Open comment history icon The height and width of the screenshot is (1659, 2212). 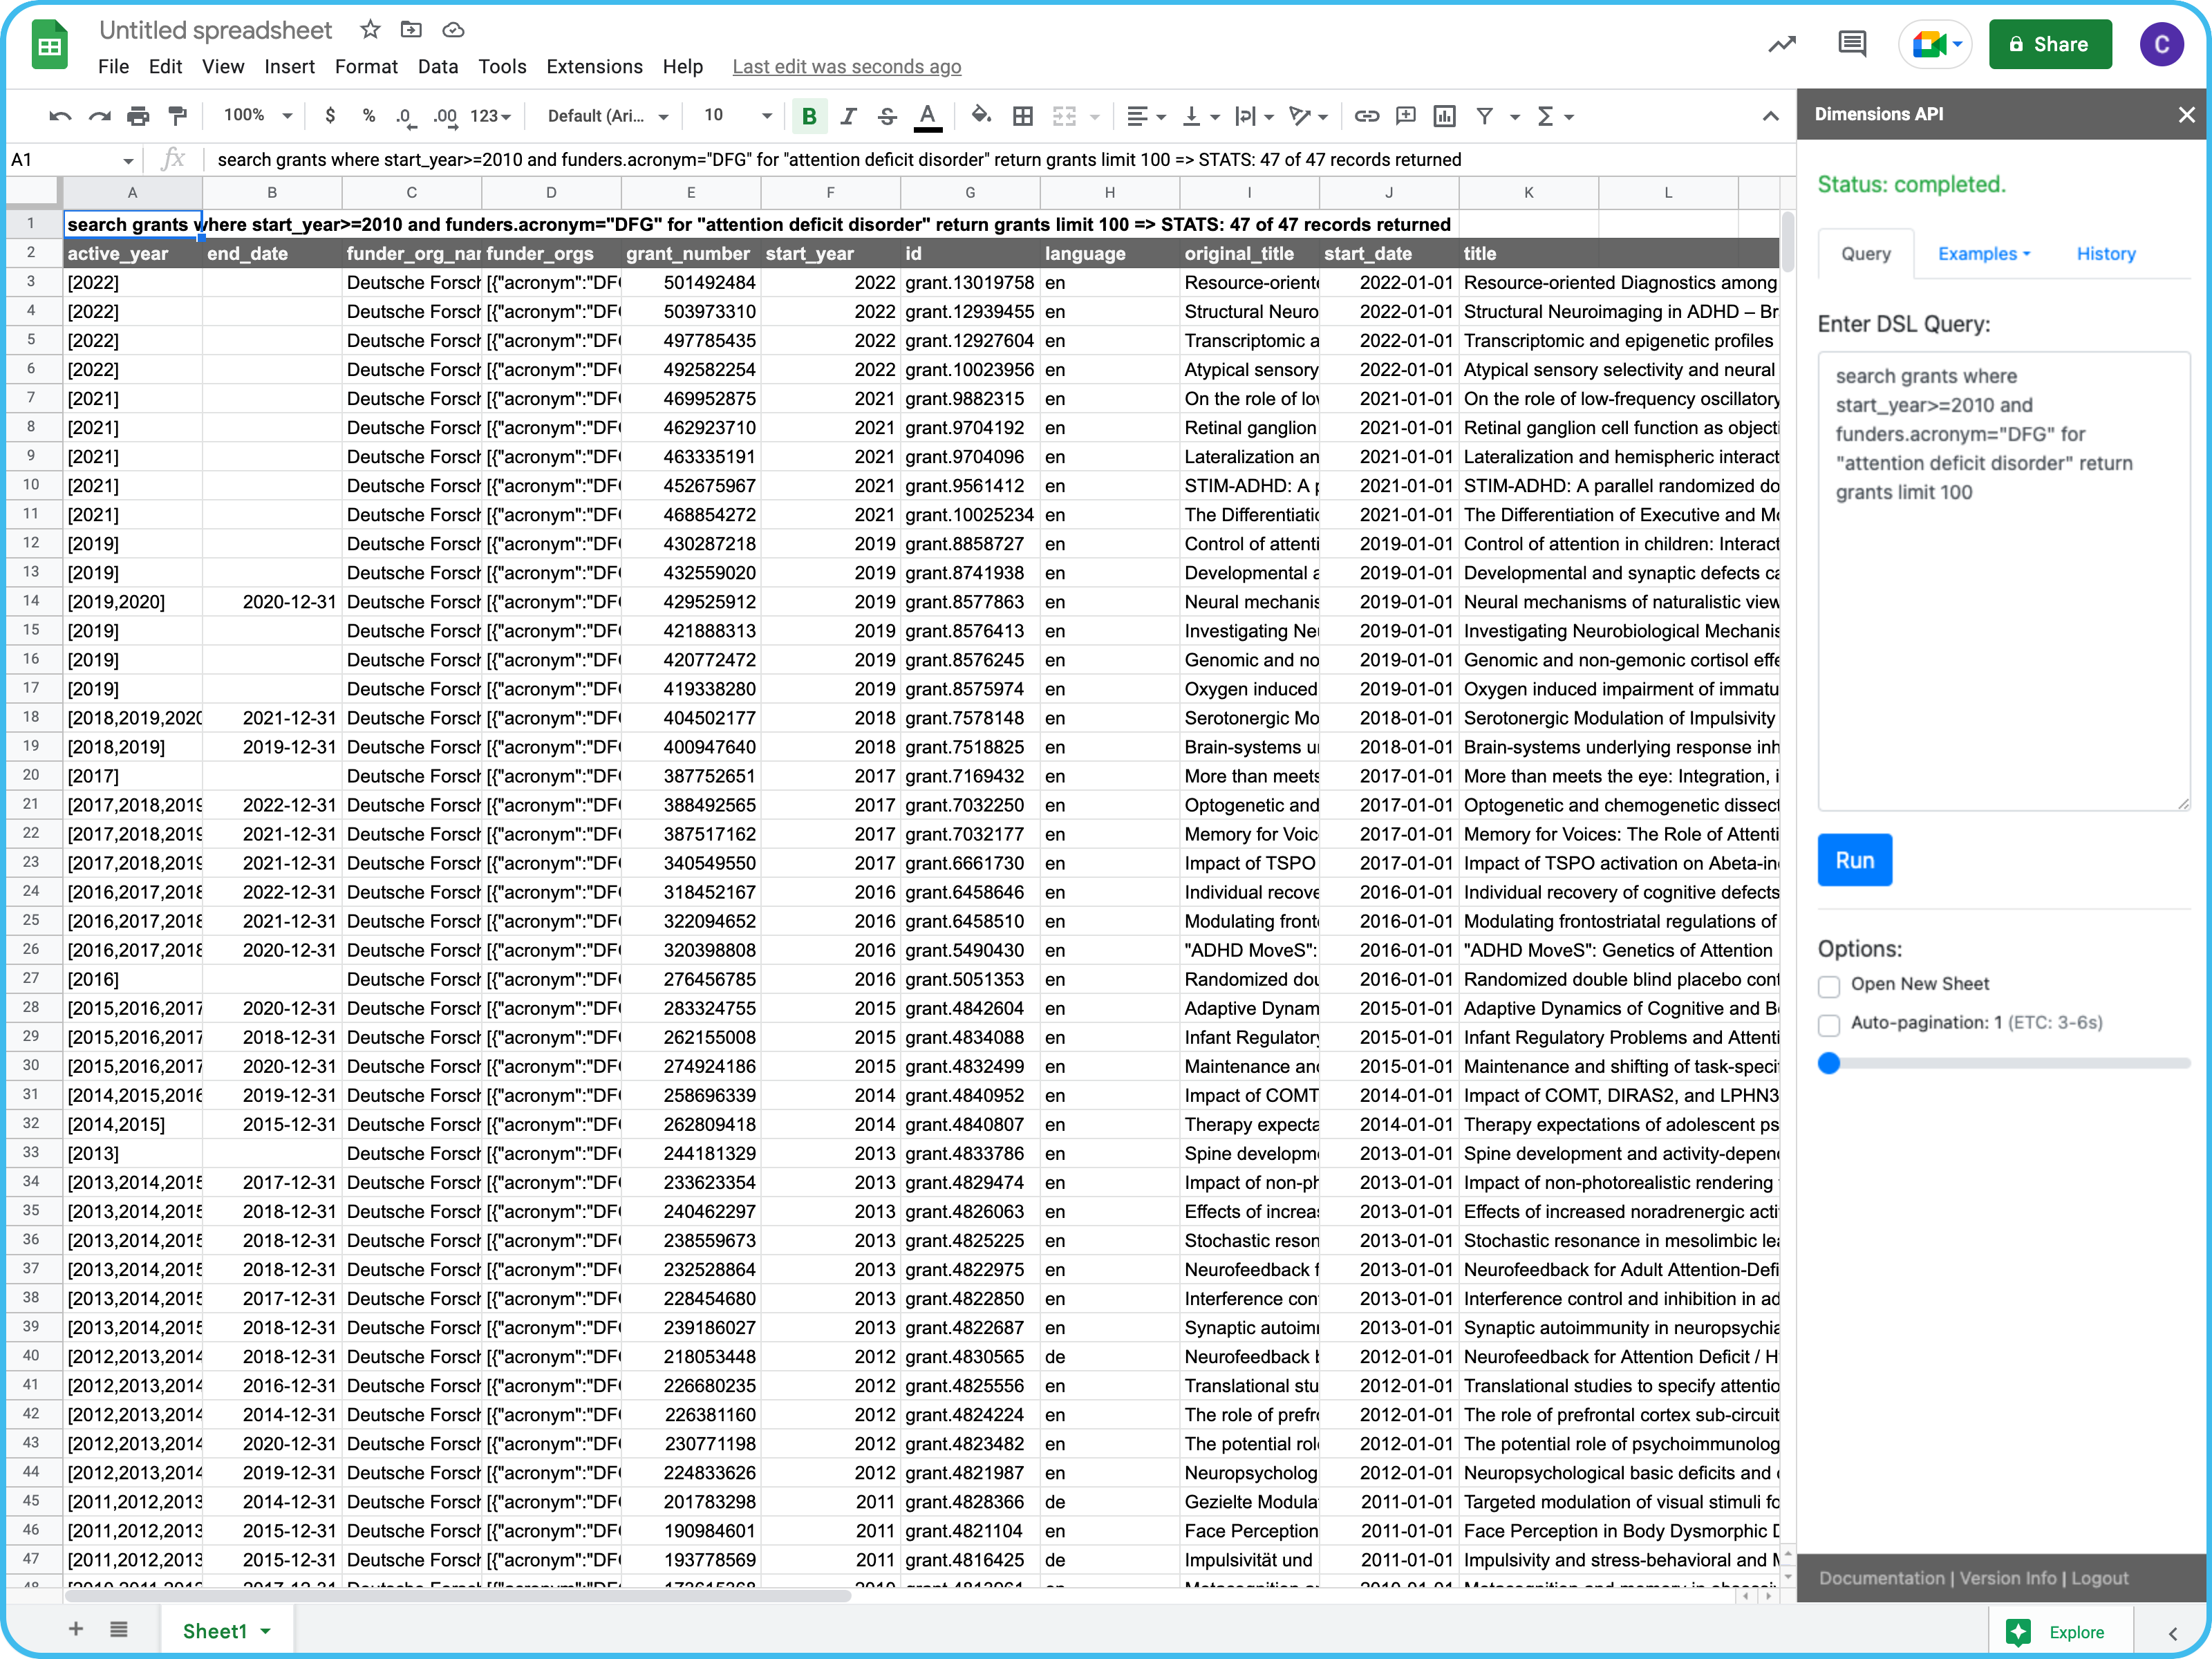[x=1851, y=44]
